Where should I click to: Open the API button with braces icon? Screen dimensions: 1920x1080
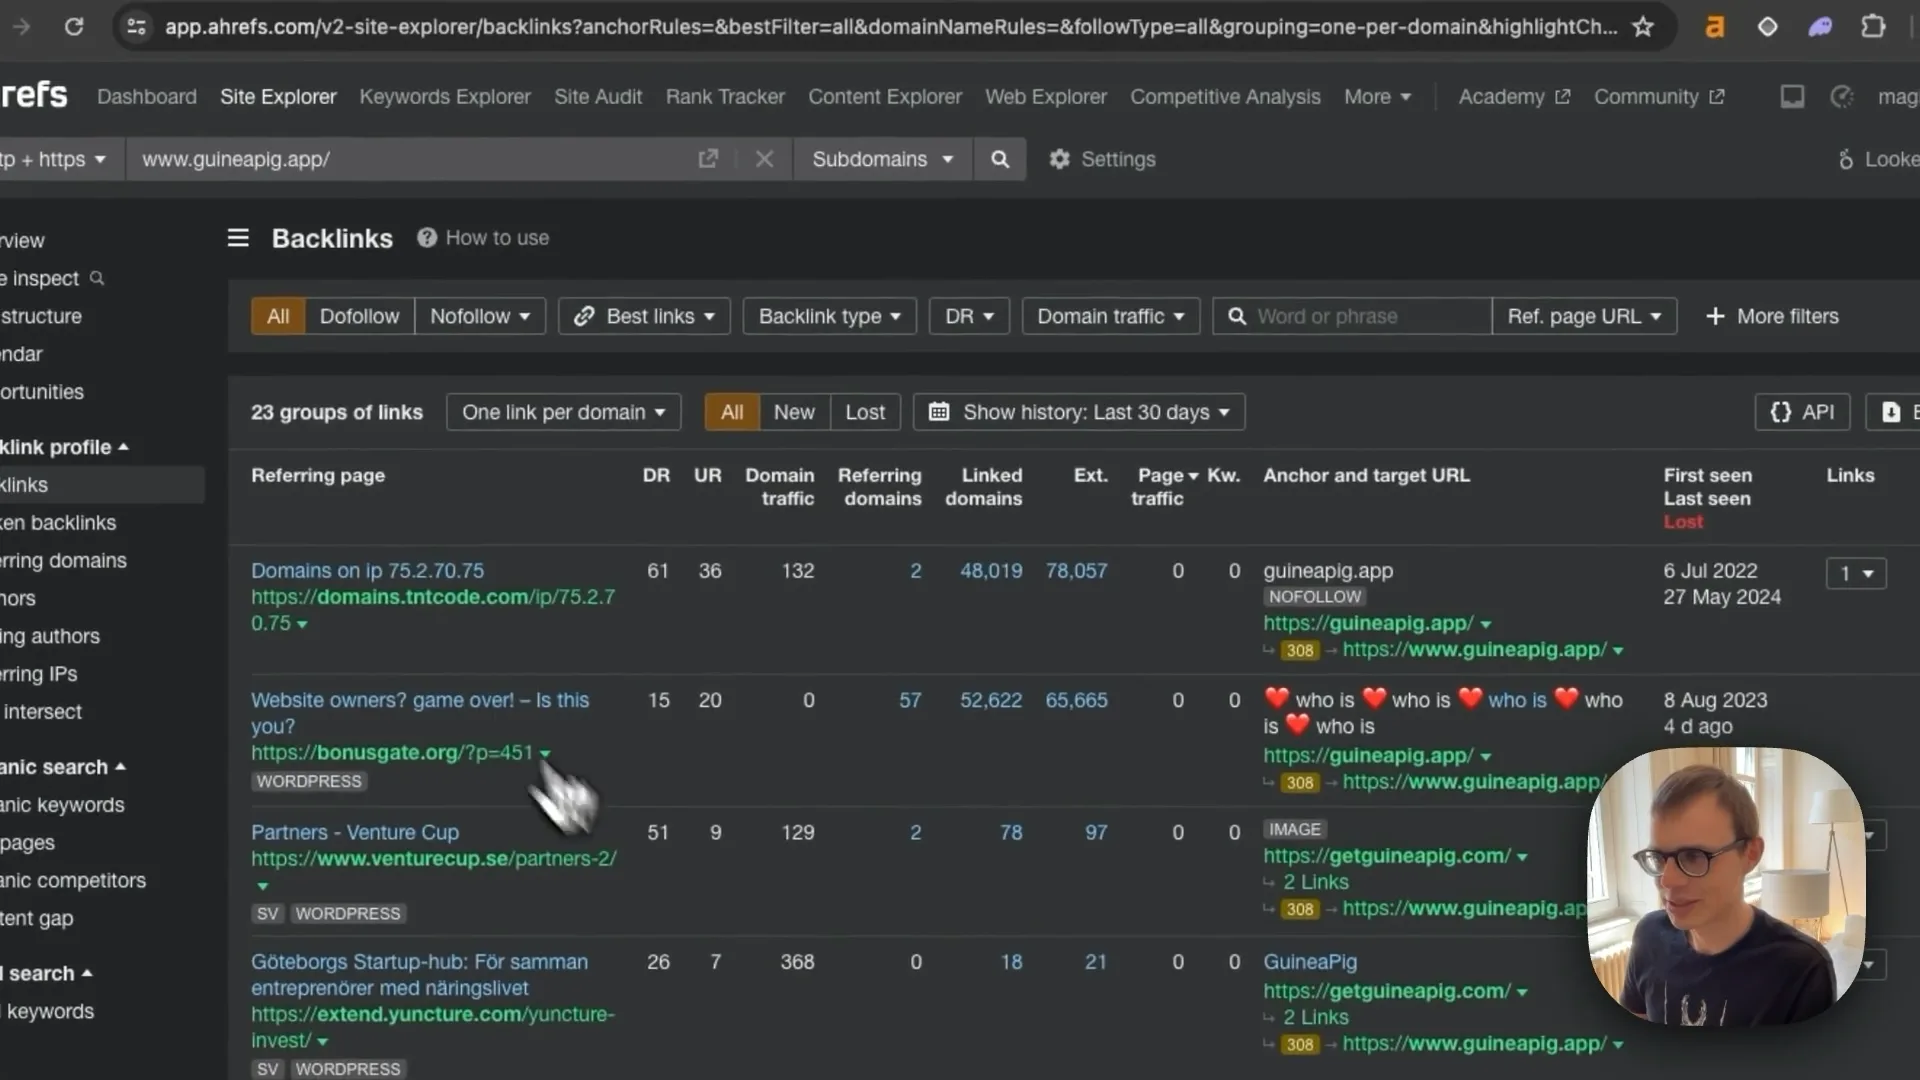click(1802, 412)
